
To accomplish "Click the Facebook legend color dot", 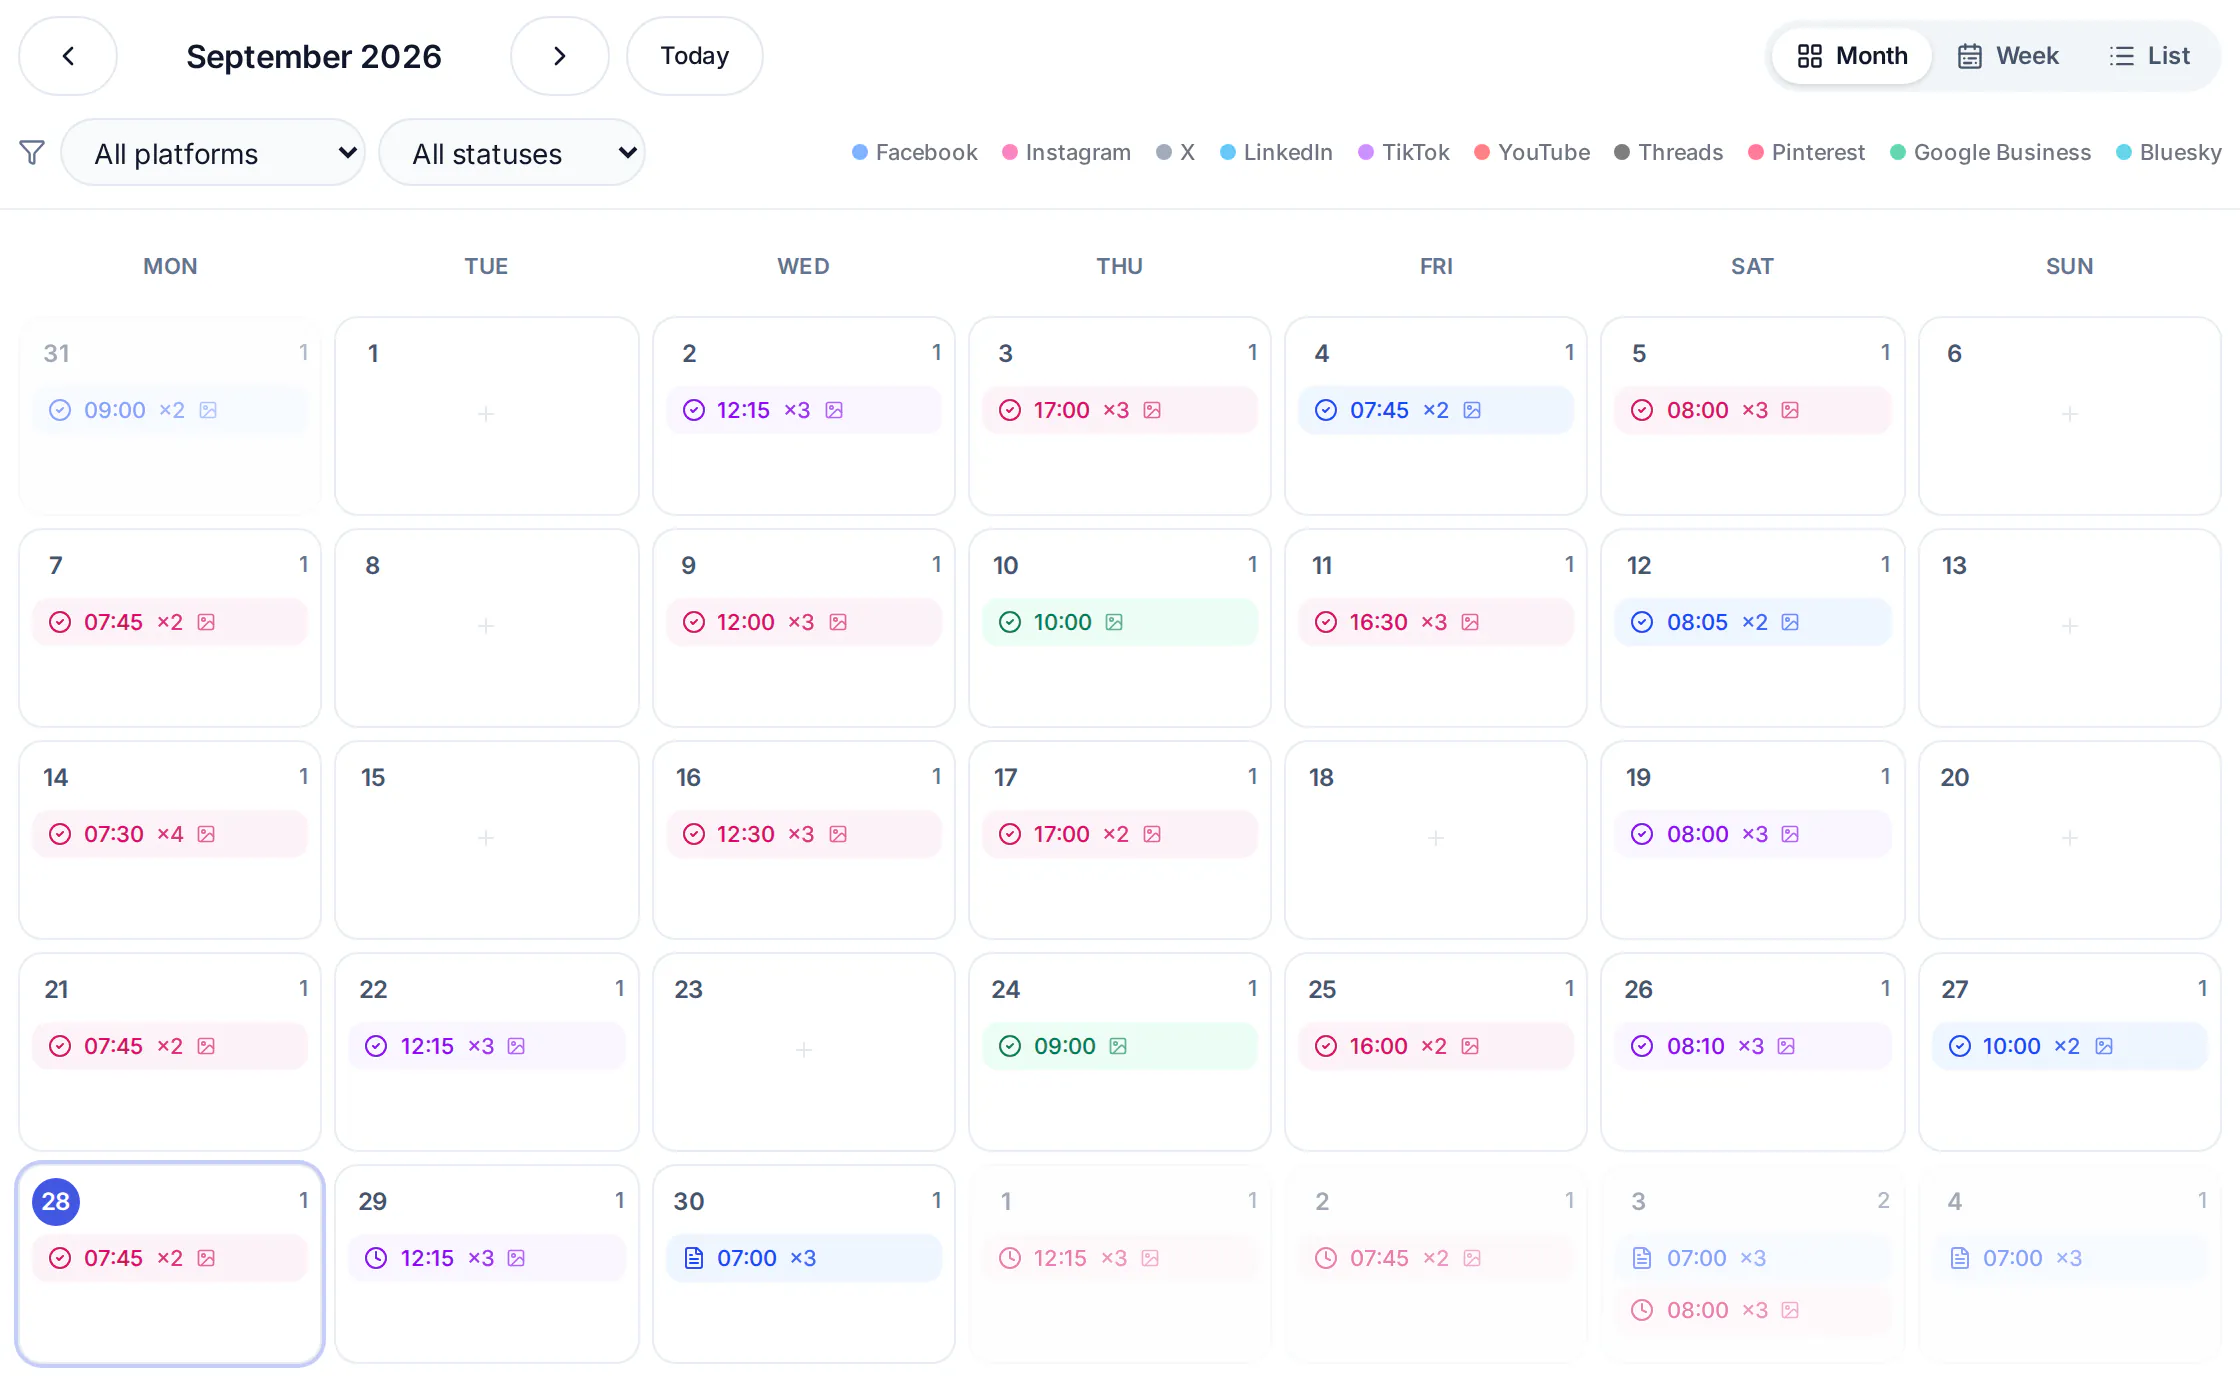I will point(859,152).
